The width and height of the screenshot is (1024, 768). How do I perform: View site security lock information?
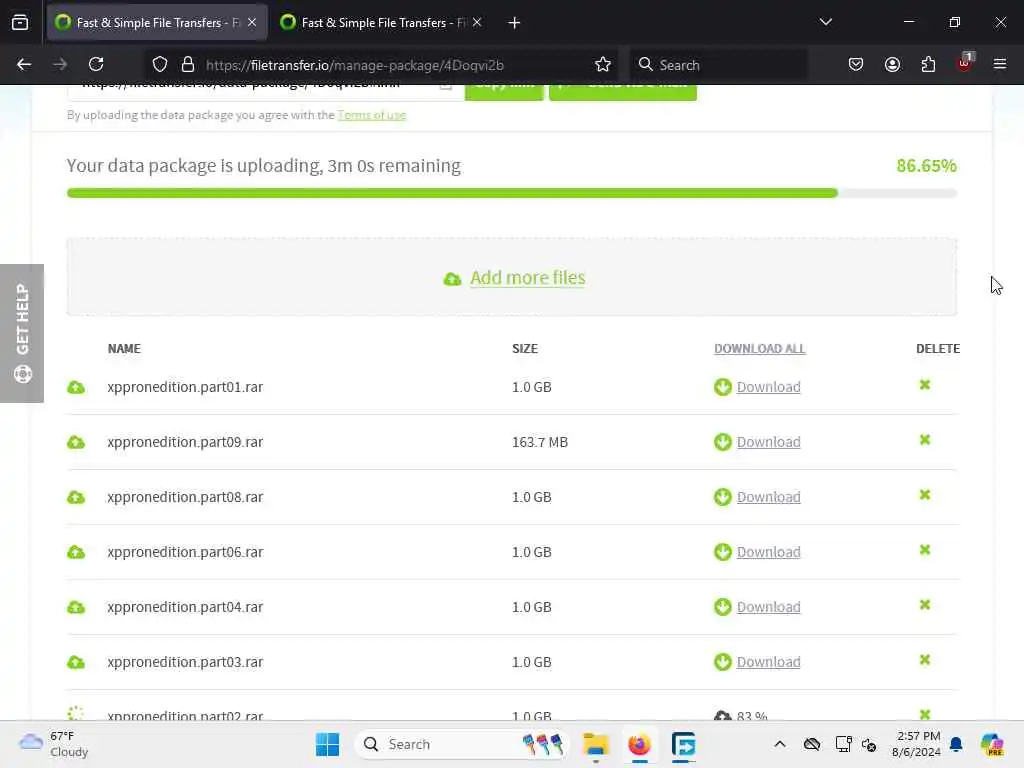click(x=188, y=65)
